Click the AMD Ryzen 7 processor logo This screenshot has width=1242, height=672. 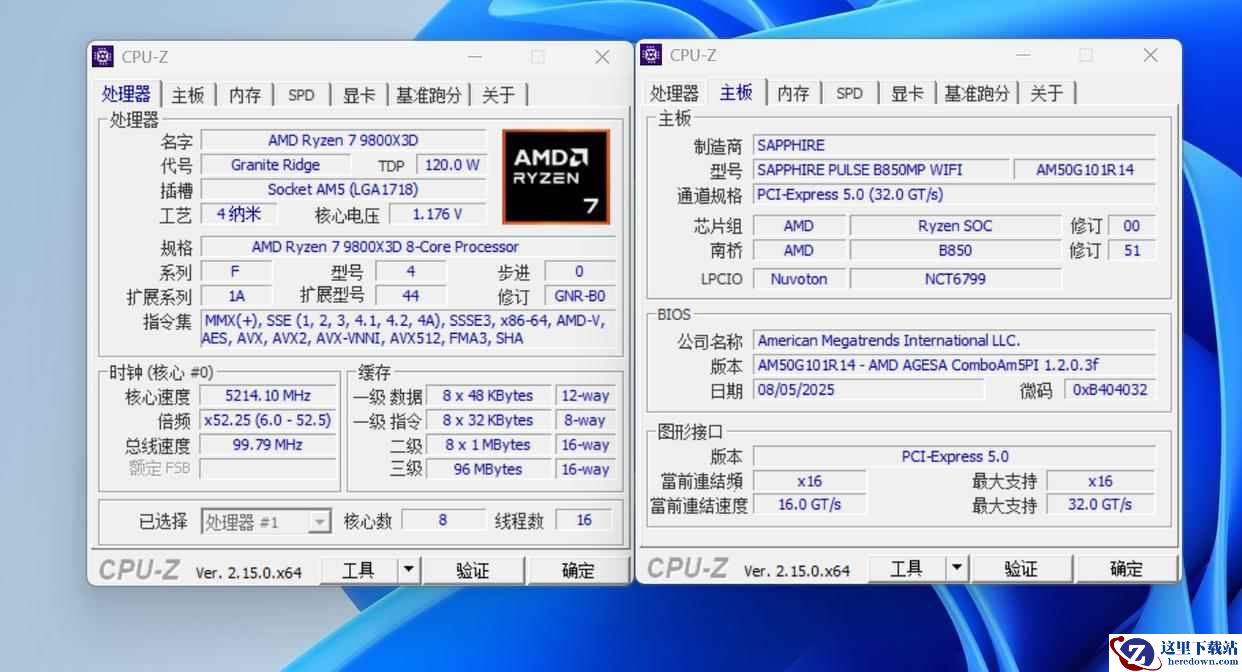click(555, 177)
